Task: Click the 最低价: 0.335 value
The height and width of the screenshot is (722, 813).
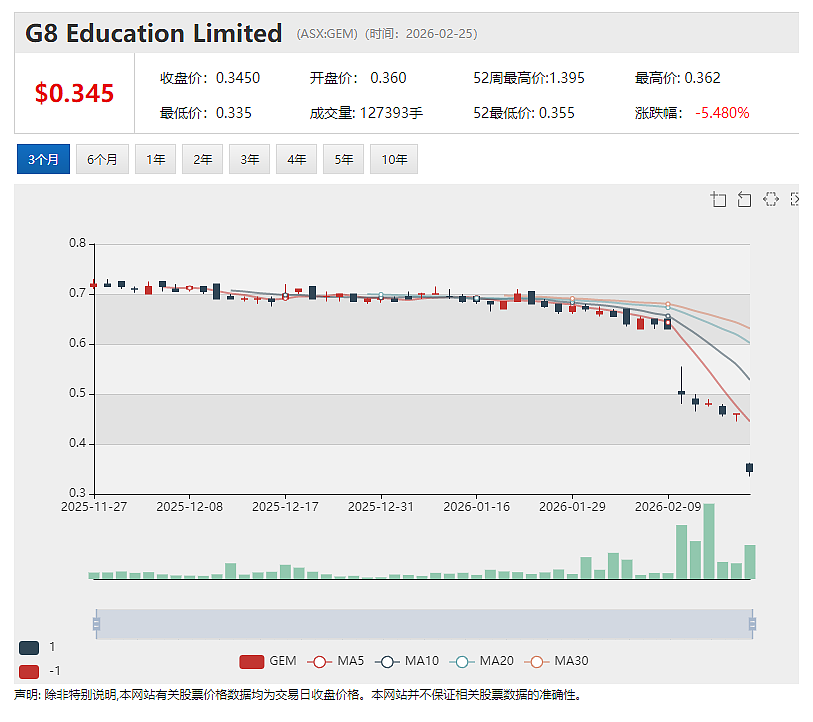Action: tap(206, 113)
